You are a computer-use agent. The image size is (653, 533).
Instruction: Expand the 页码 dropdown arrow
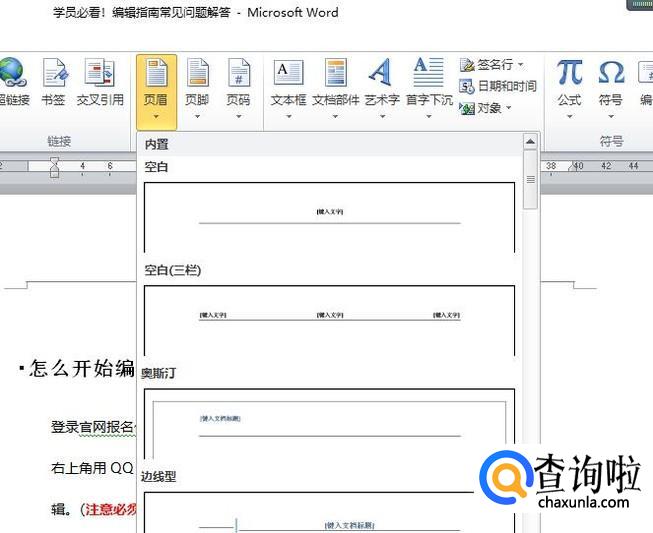click(239, 117)
